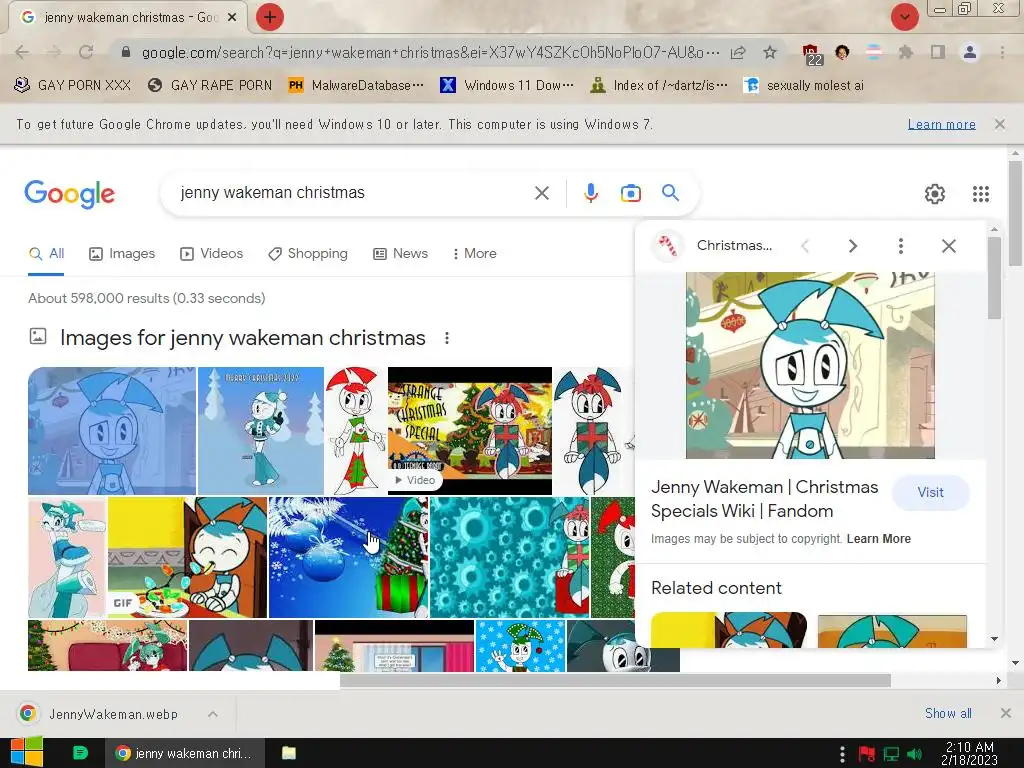
Task: Click jenny wakeman chri... taskbar button
Action: [x=184, y=753]
